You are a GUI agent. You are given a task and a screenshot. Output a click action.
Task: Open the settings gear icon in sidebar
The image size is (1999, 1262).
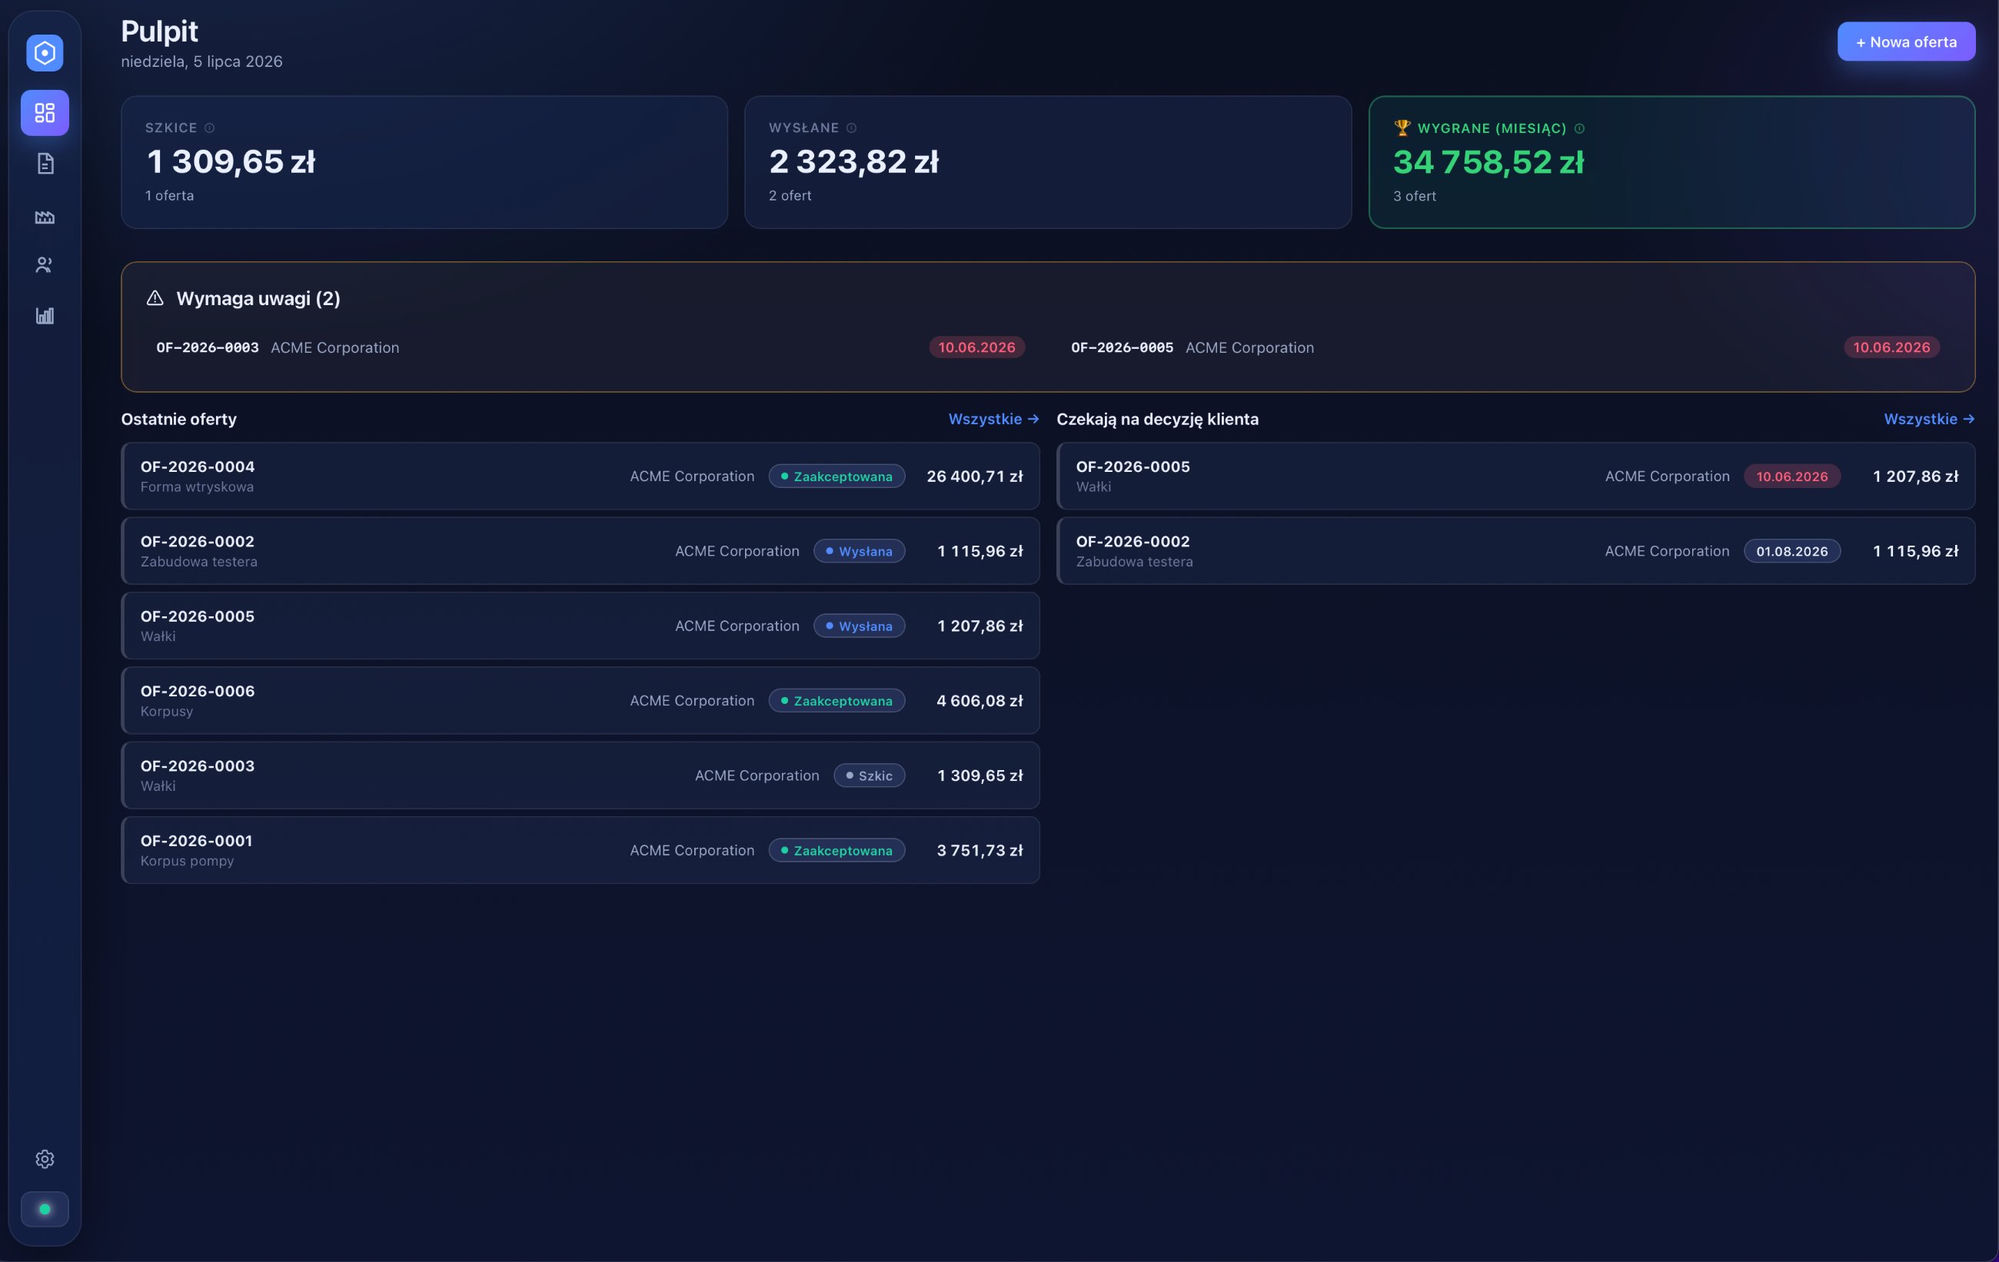pos(45,1159)
